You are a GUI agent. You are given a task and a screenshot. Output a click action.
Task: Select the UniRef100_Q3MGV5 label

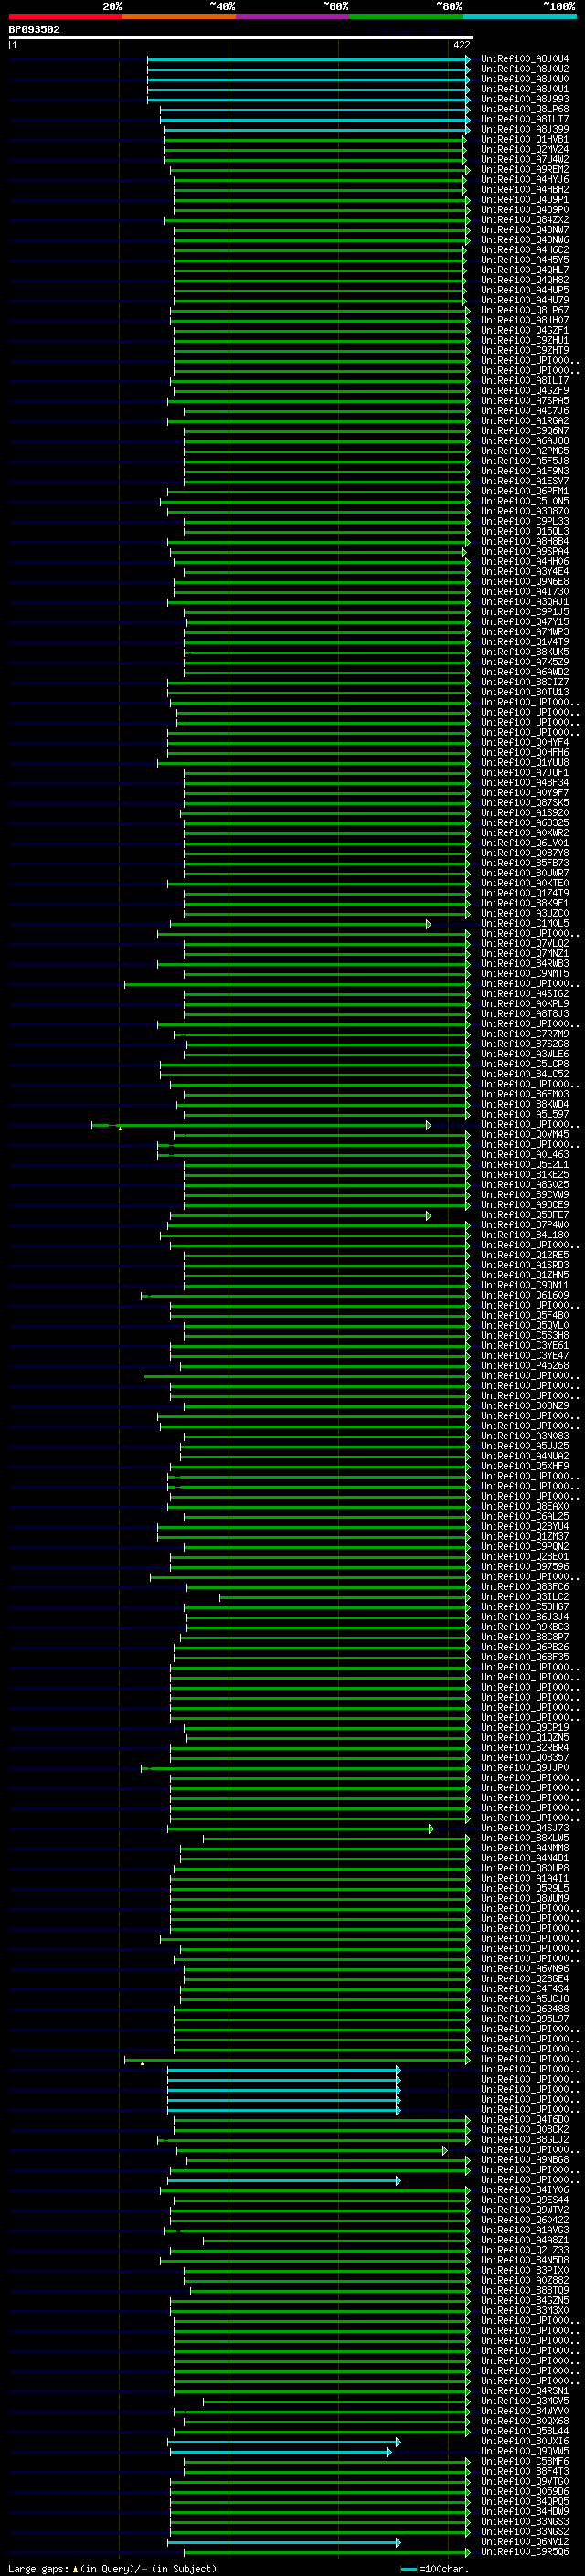(525, 2400)
